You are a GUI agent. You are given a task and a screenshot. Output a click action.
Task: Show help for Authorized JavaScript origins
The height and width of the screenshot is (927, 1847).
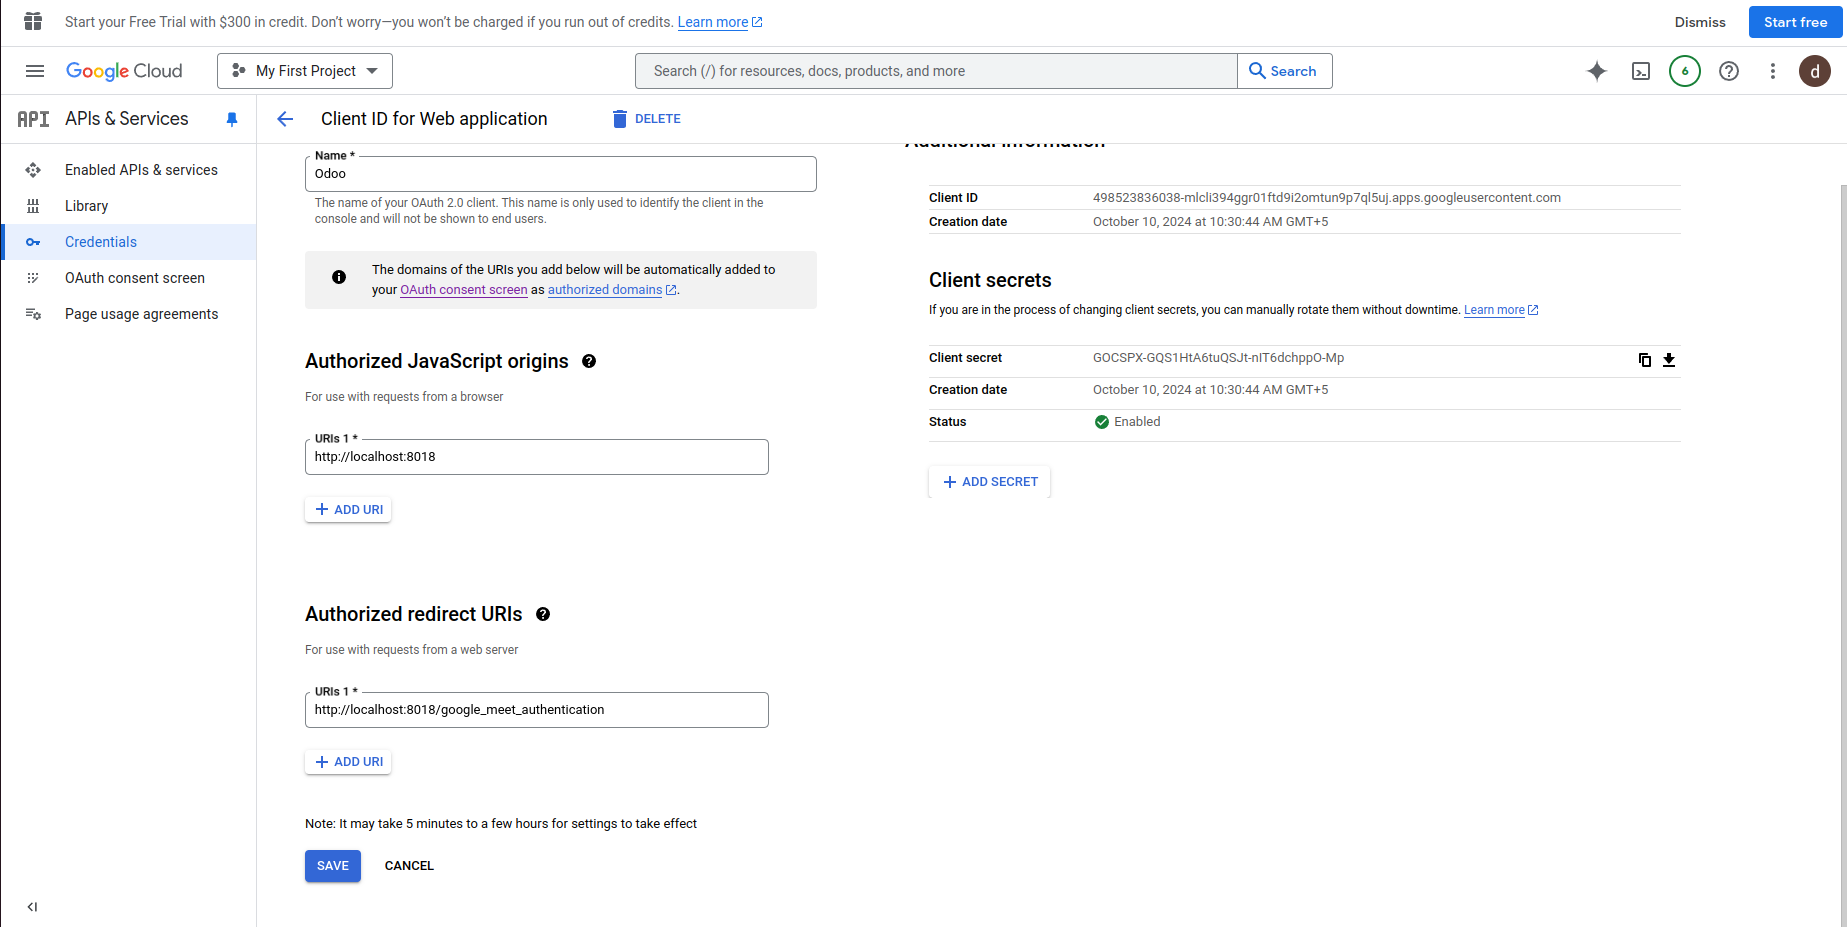click(x=589, y=361)
